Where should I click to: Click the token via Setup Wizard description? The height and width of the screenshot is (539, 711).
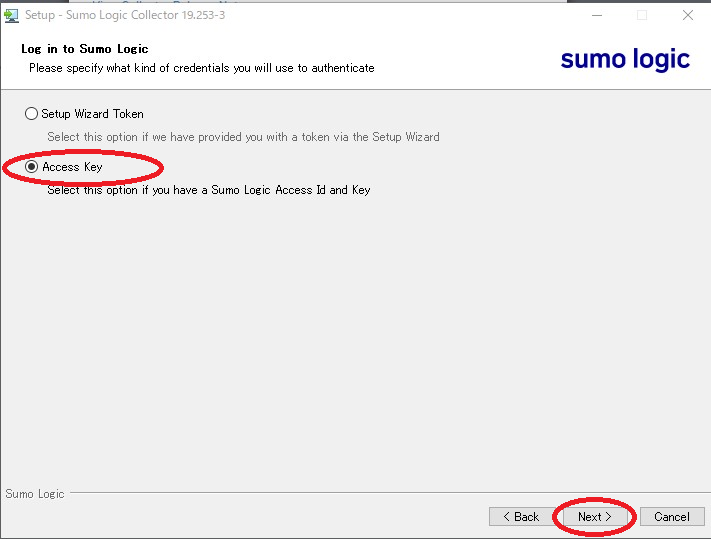coord(243,137)
